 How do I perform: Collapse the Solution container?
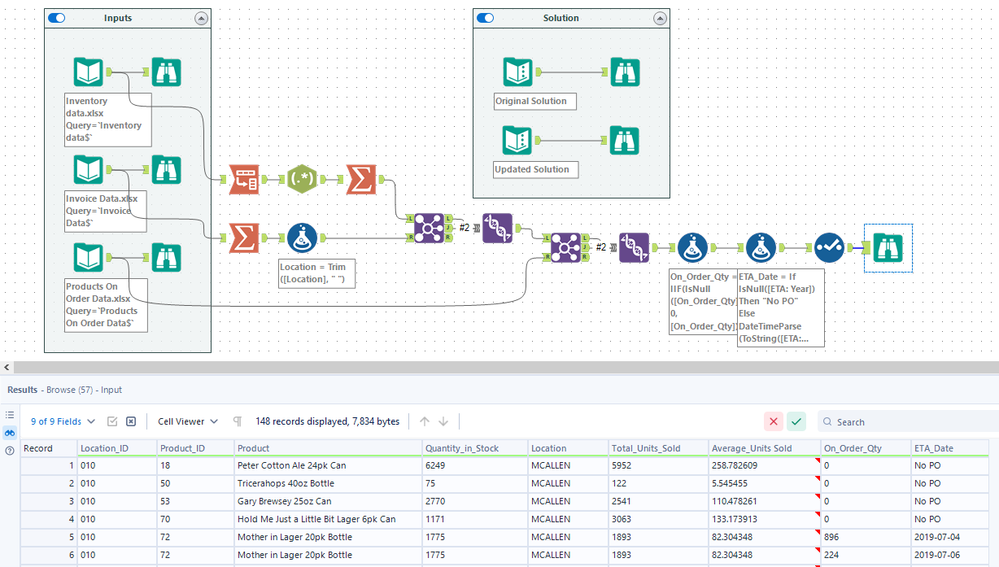point(660,18)
